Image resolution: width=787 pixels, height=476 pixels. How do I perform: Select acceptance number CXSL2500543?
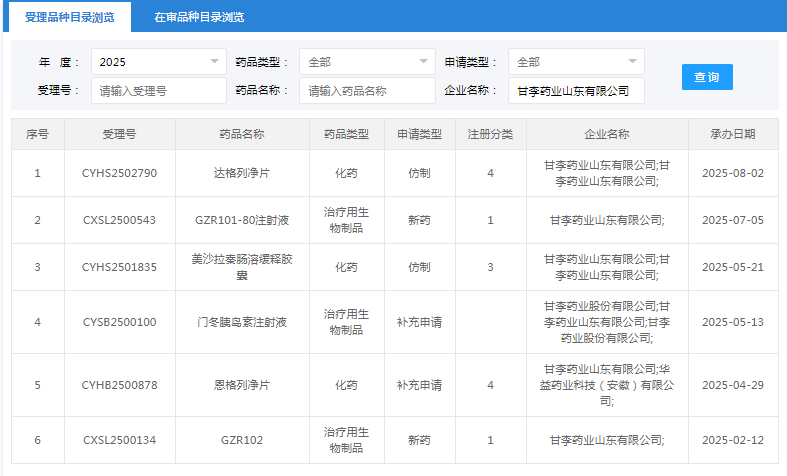[119, 220]
